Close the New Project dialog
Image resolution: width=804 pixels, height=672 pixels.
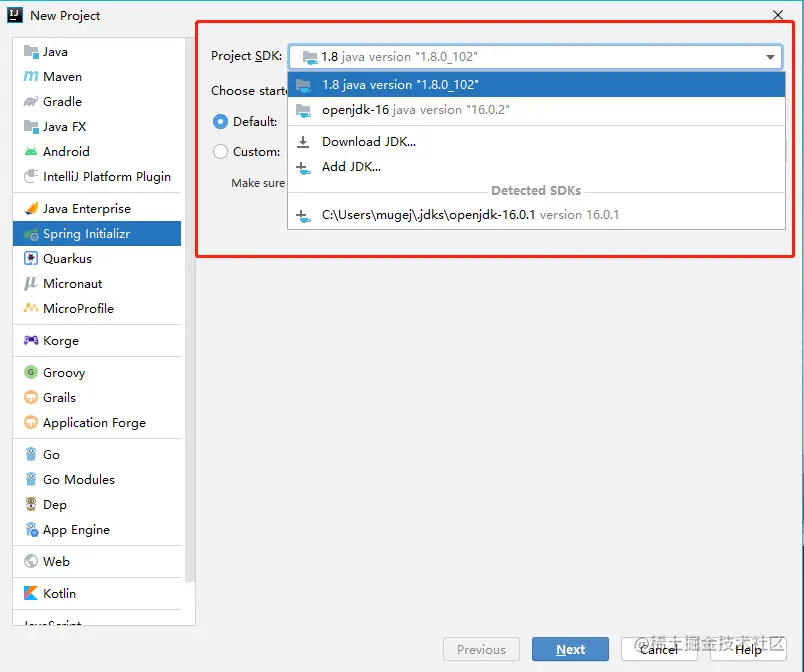[x=778, y=15]
